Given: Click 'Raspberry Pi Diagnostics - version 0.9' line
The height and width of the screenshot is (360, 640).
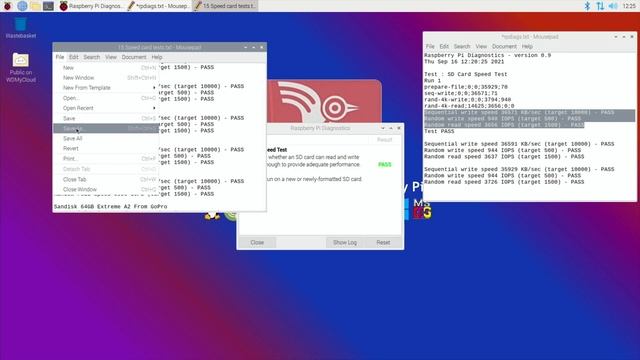Looking at the screenshot, I should 487,55.
